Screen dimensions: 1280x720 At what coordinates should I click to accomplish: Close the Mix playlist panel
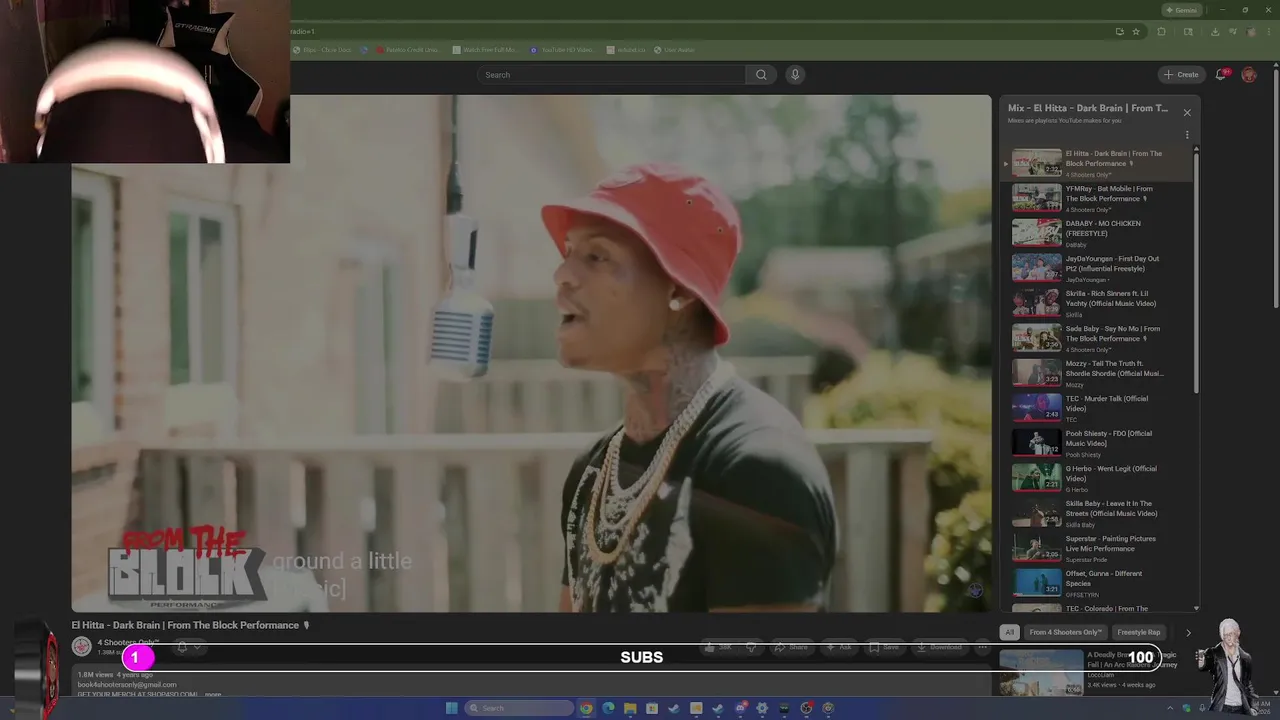(x=1187, y=112)
